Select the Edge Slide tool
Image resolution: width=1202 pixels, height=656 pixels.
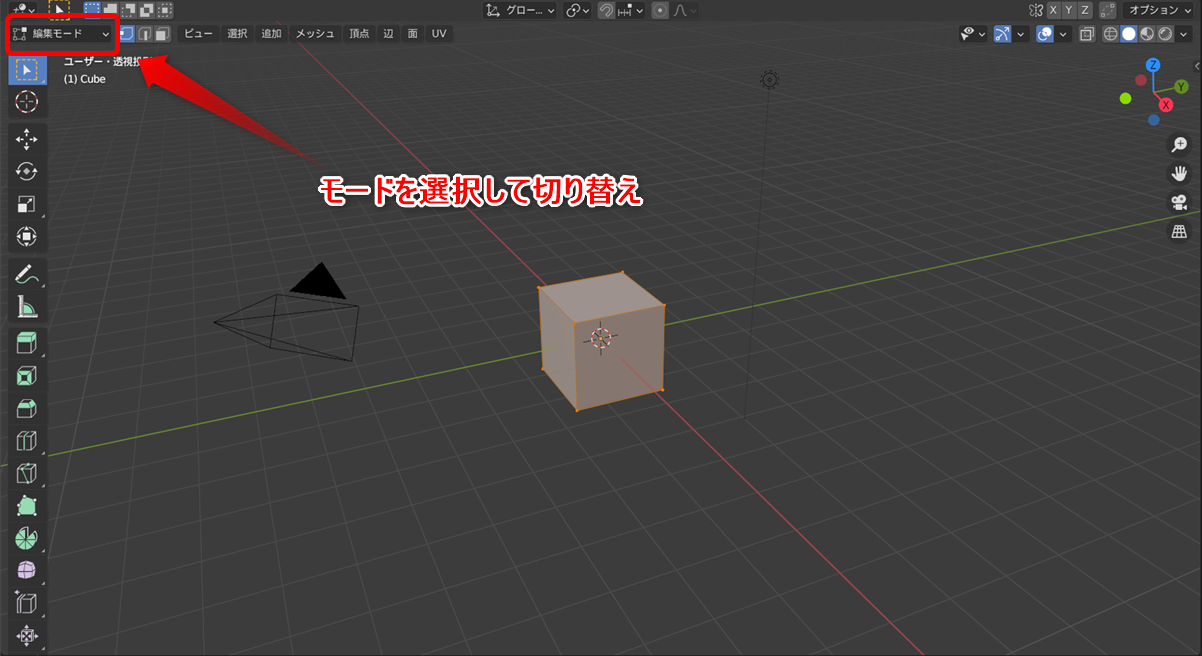[x=27, y=603]
